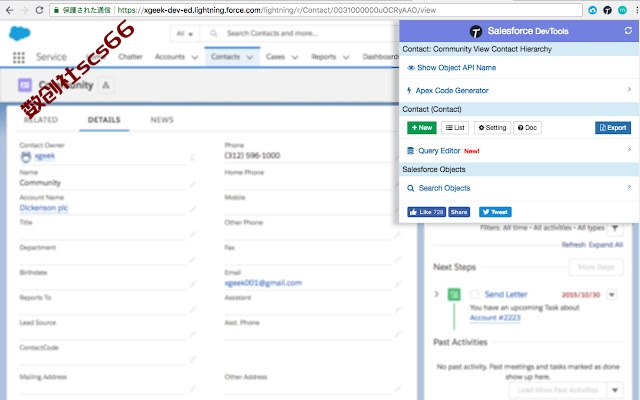Viewport: 640px width, 400px height.
Task: Click the green New contact button
Action: 422,127
